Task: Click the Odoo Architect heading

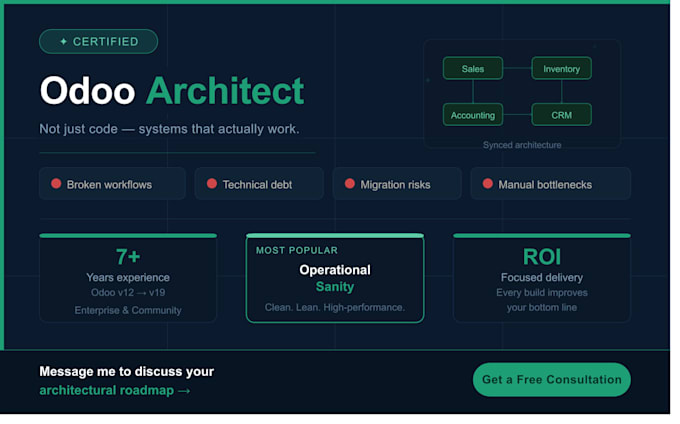Action: [172, 91]
